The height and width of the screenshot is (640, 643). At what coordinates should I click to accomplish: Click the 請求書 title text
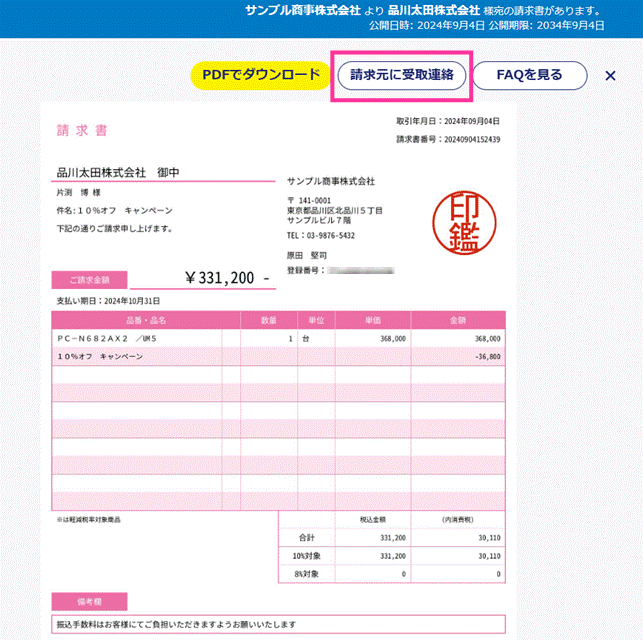82,130
